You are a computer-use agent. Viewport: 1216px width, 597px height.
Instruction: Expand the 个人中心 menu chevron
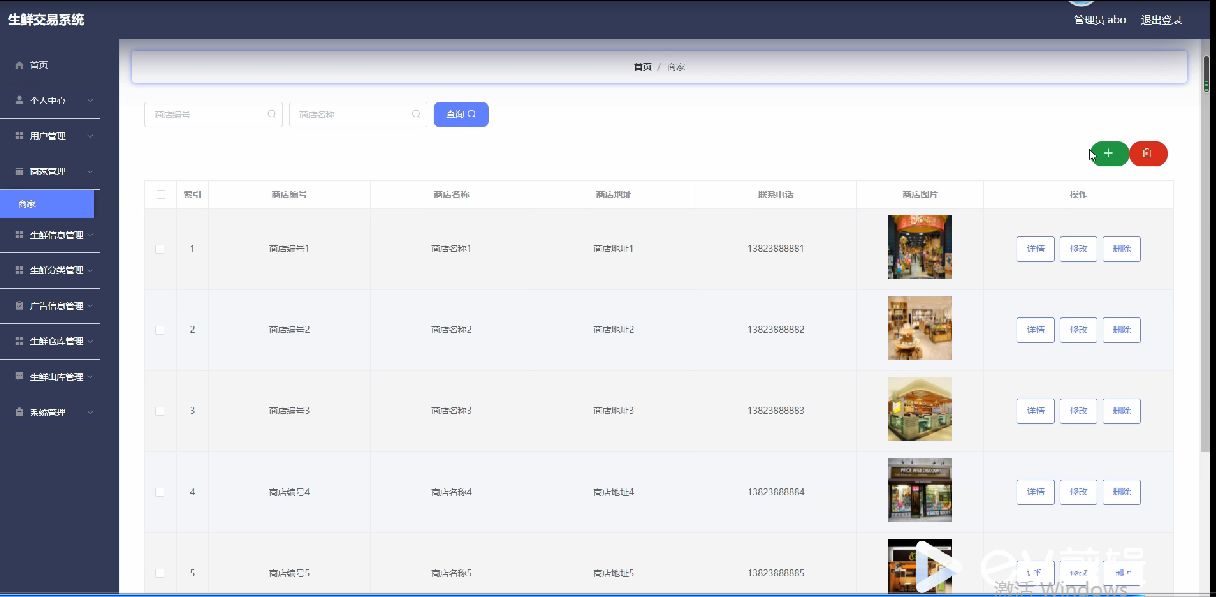pos(90,100)
